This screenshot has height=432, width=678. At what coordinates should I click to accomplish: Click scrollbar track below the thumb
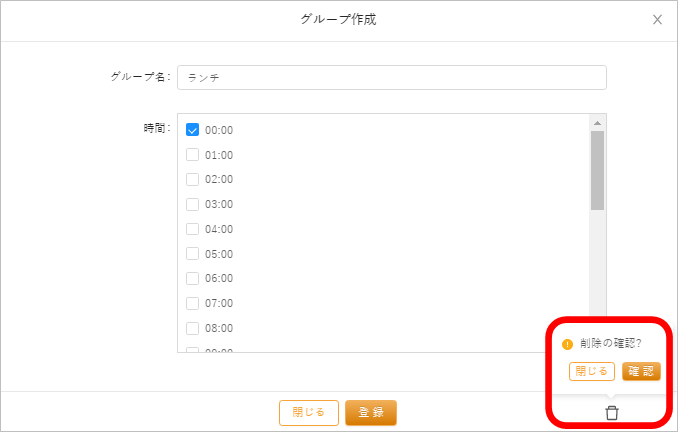click(597, 260)
